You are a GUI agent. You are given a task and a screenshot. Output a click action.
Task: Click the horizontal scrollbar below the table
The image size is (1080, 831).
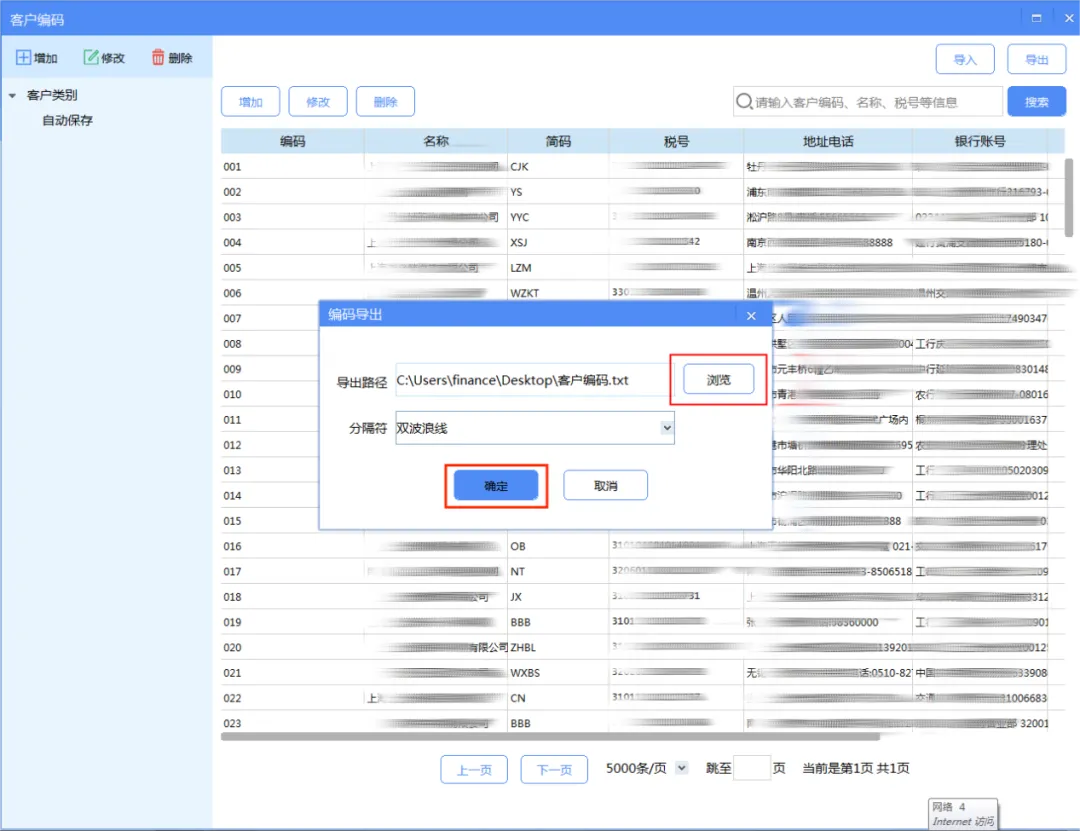550,737
